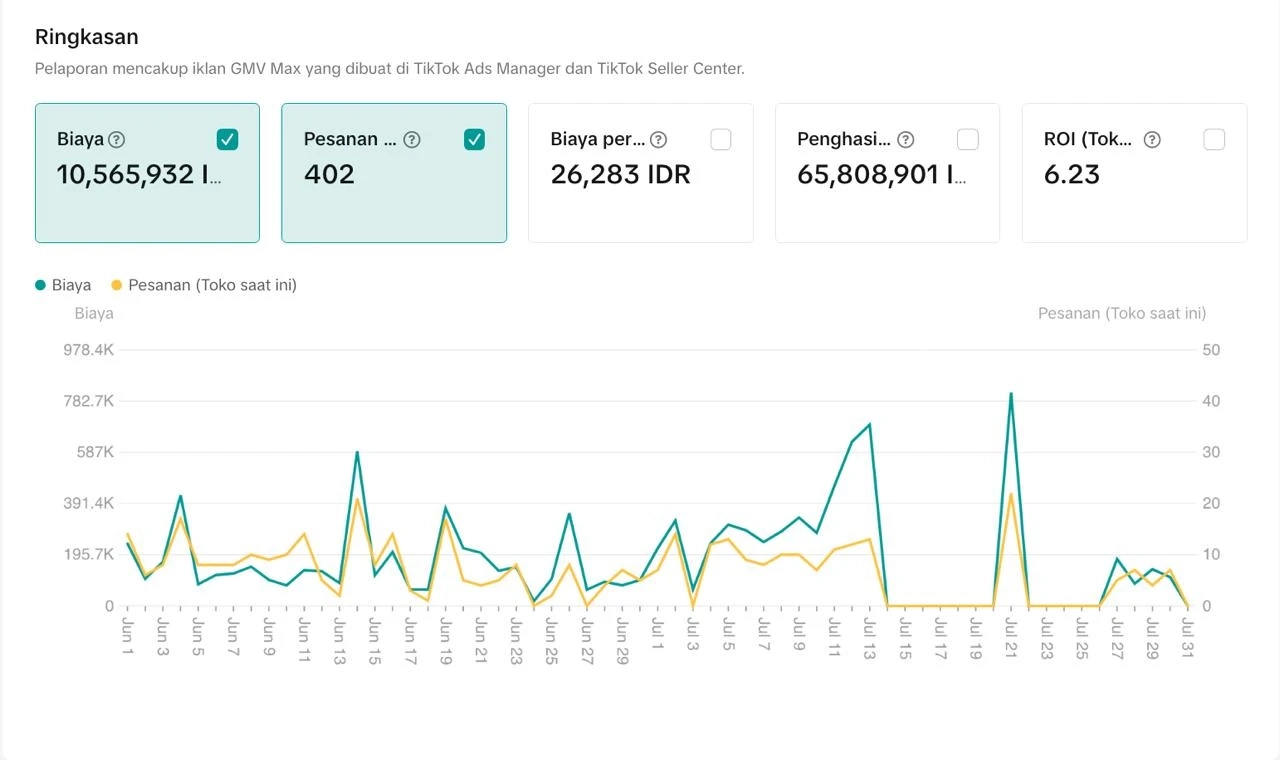
Task: Click the Jun 1 label on x-axis
Action: click(x=127, y=635)
